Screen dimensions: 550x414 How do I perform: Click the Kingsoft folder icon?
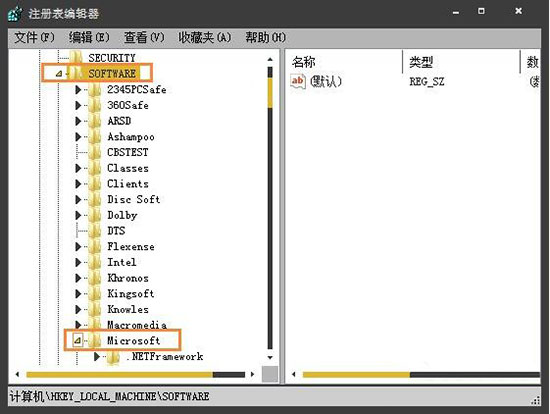[95, 293]
